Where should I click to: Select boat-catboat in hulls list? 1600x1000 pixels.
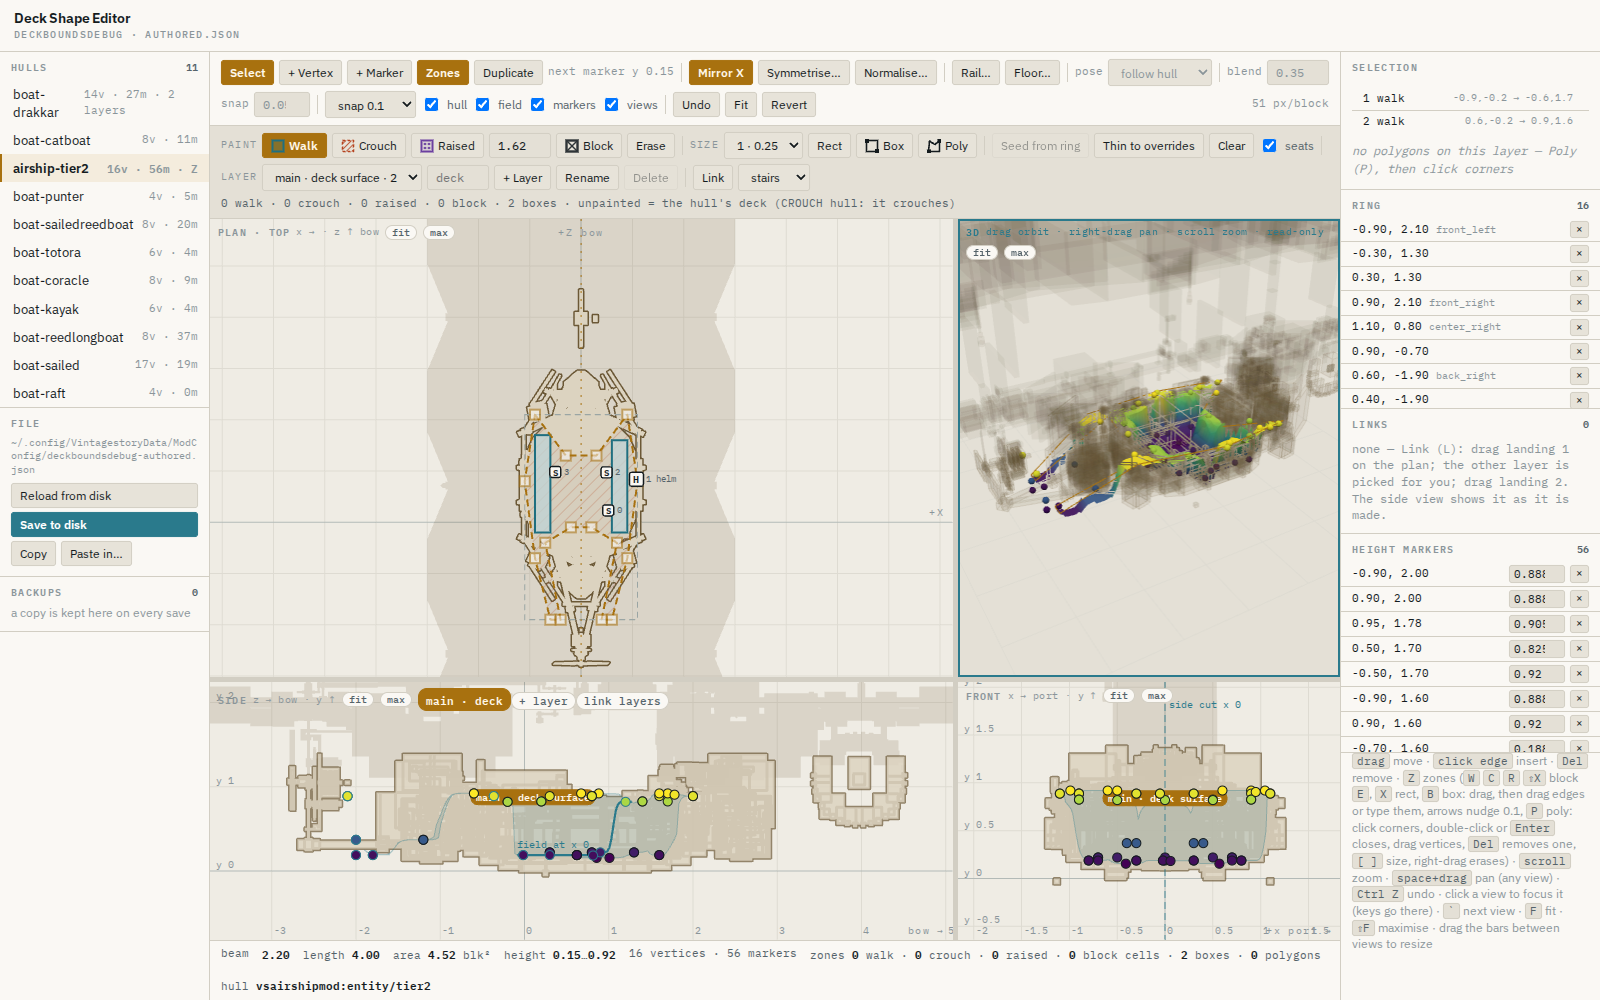click(105, 140)
